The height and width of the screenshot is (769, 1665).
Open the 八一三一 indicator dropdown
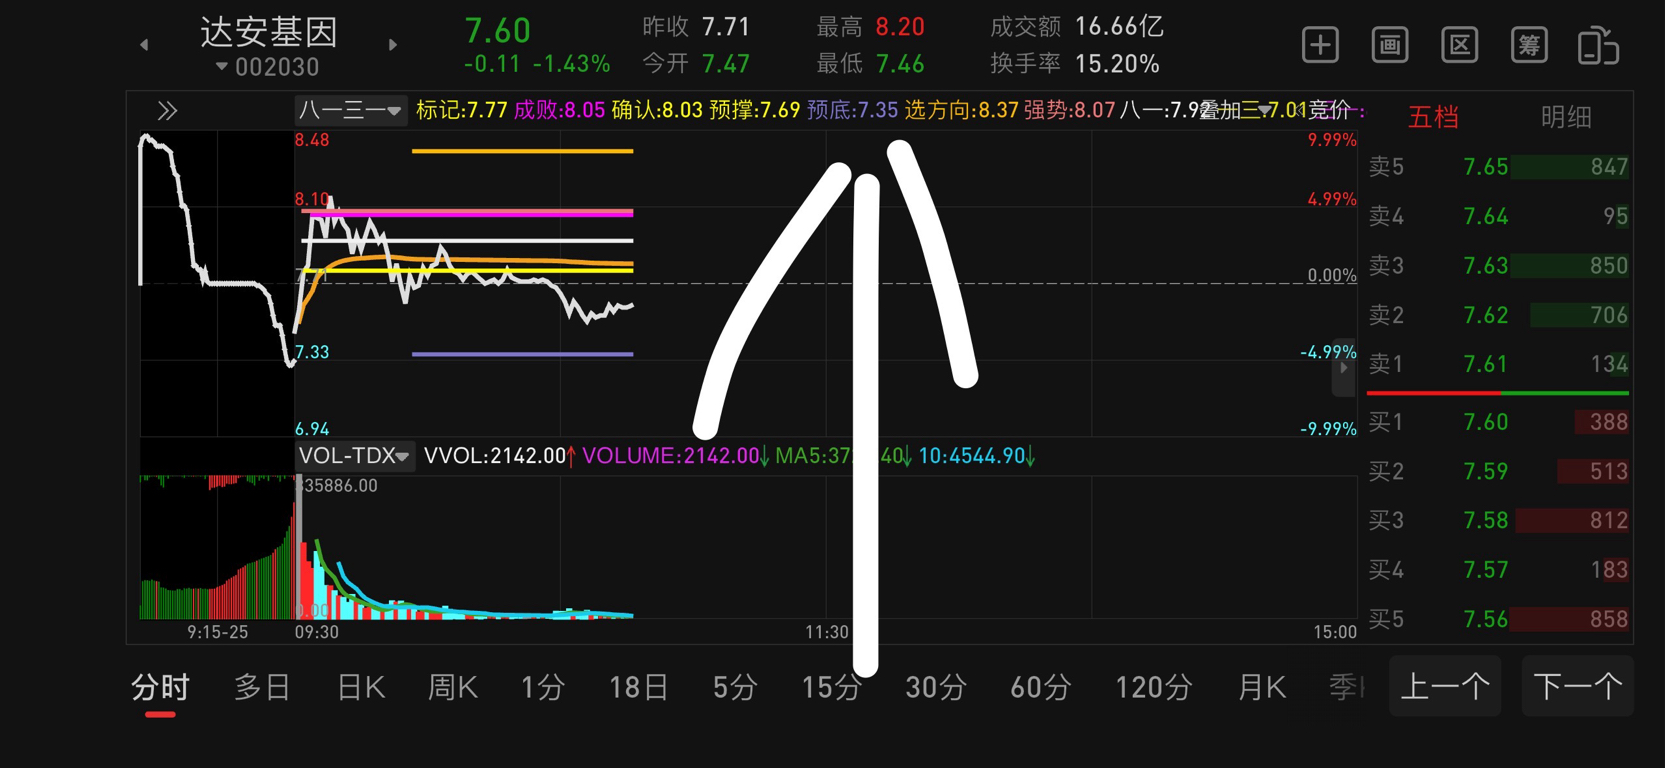tap(350, 110)
